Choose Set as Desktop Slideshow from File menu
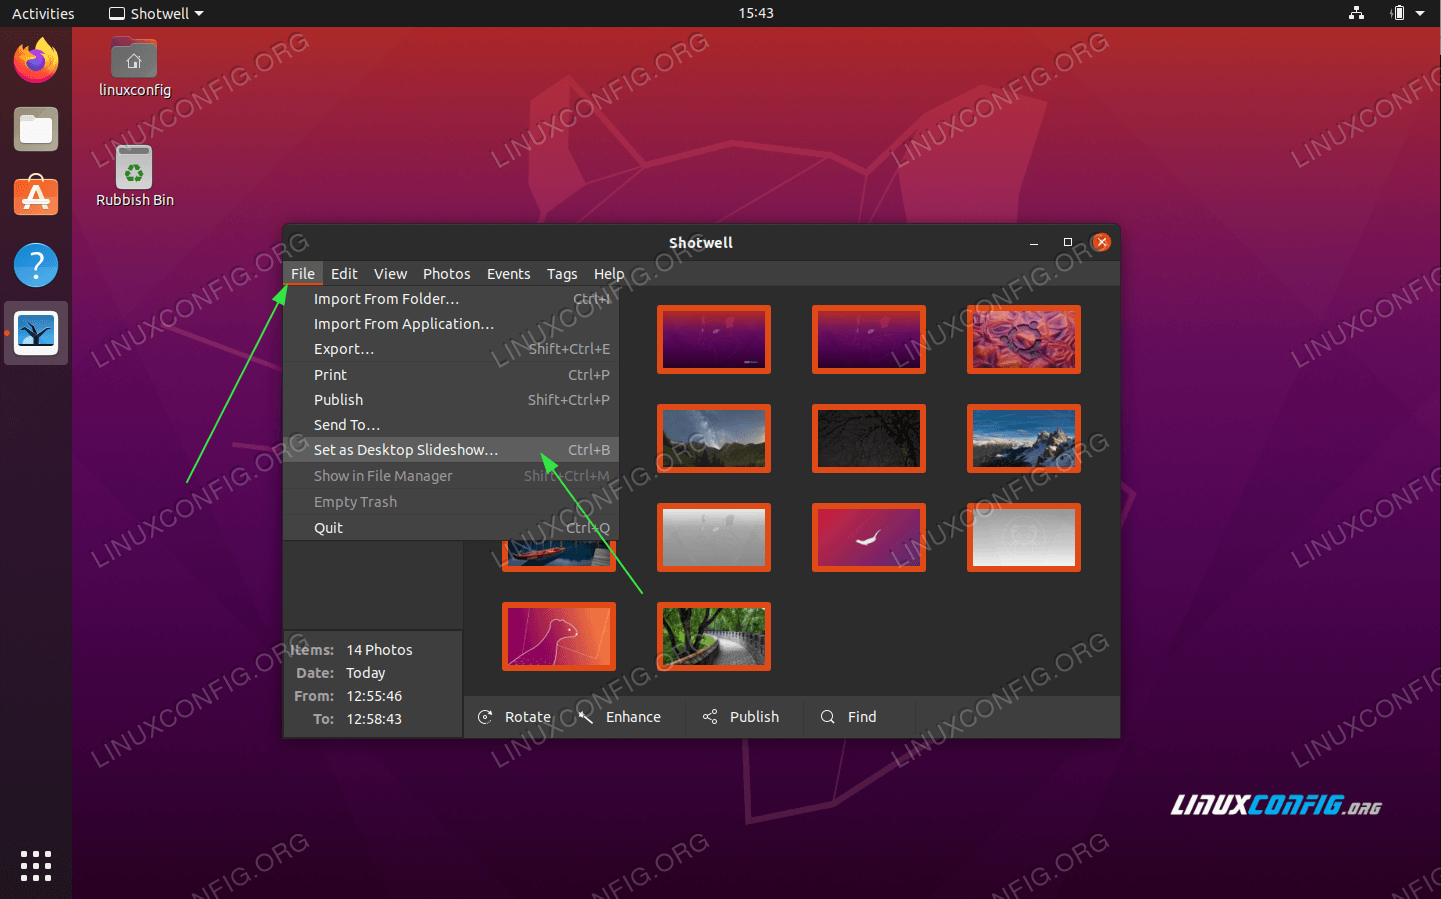Viewport: 1441px width, 899px height. pos(405,450)
